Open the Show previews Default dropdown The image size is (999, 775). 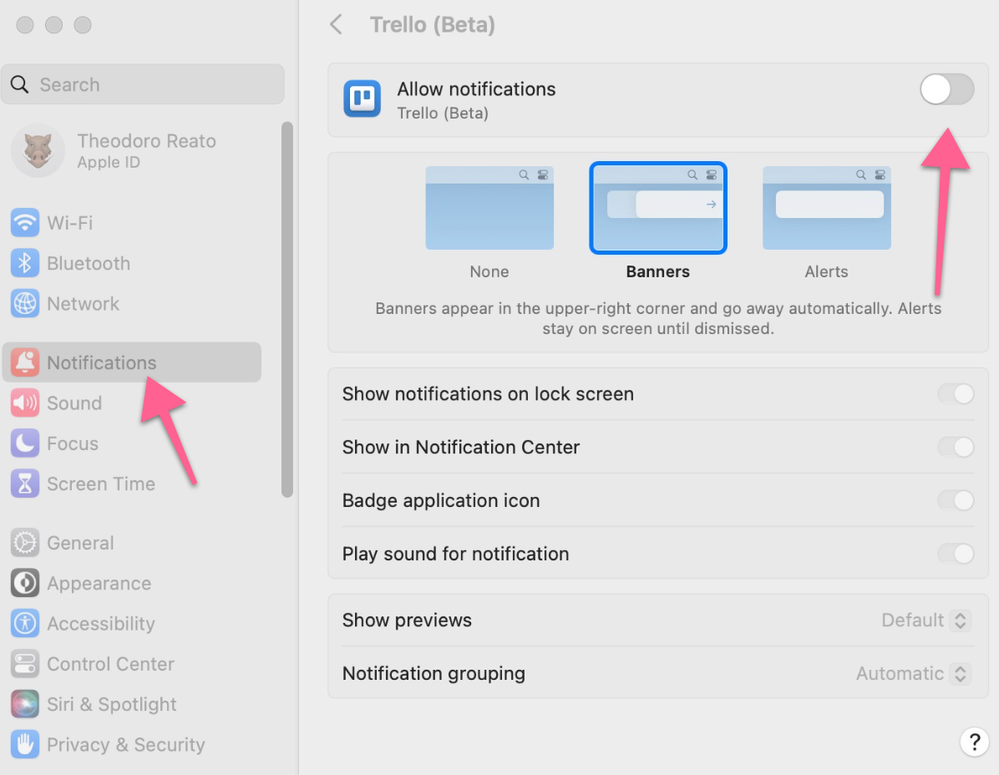point(926,620)
